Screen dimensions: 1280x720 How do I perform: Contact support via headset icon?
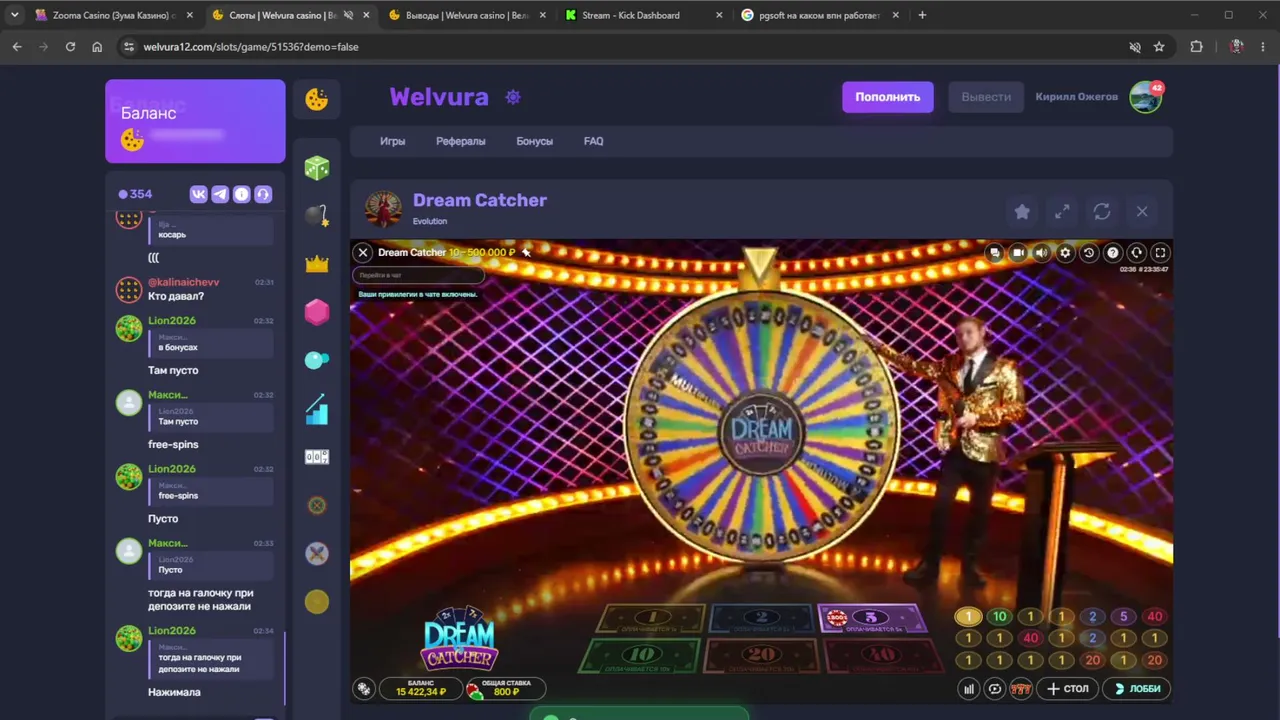click(x=263, y=194)
